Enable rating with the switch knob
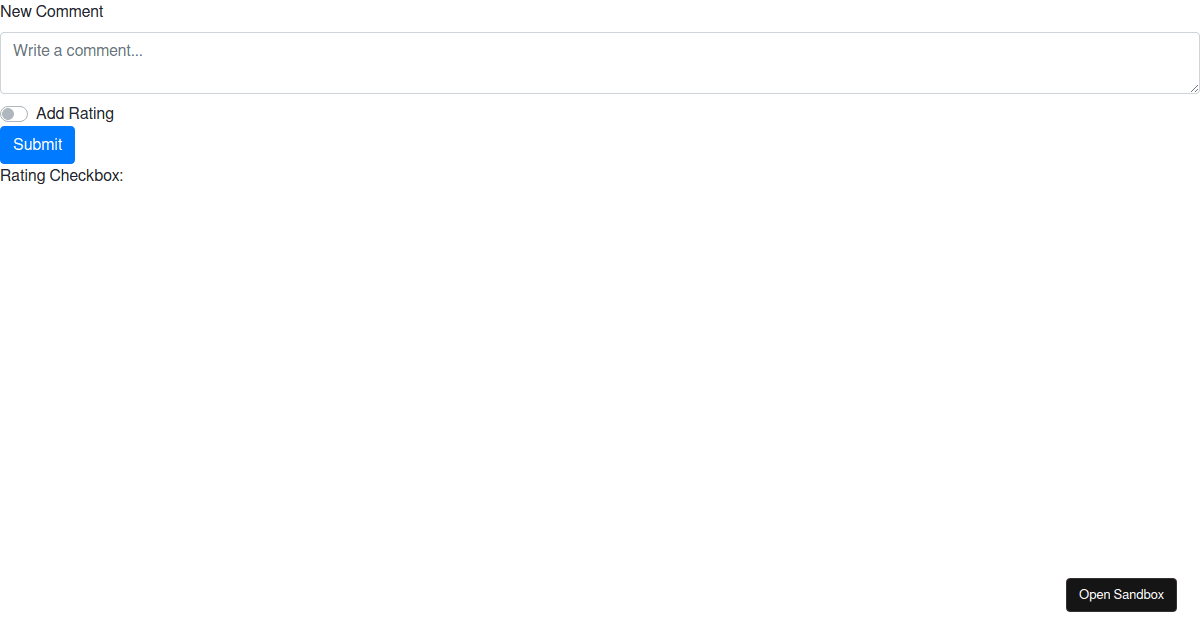The image size is (1200, 630). pos(9,114)
